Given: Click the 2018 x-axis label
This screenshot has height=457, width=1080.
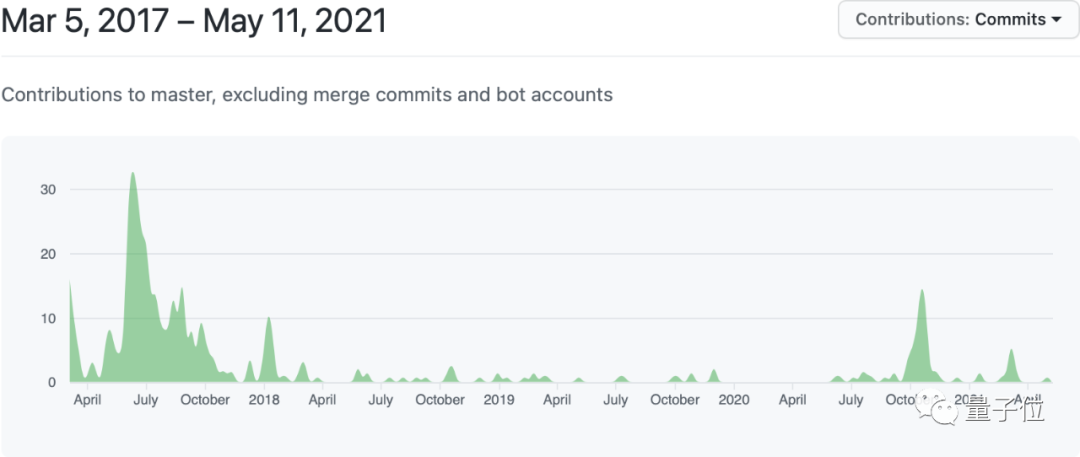Looking at the screenshot, I should coord(264,400).
